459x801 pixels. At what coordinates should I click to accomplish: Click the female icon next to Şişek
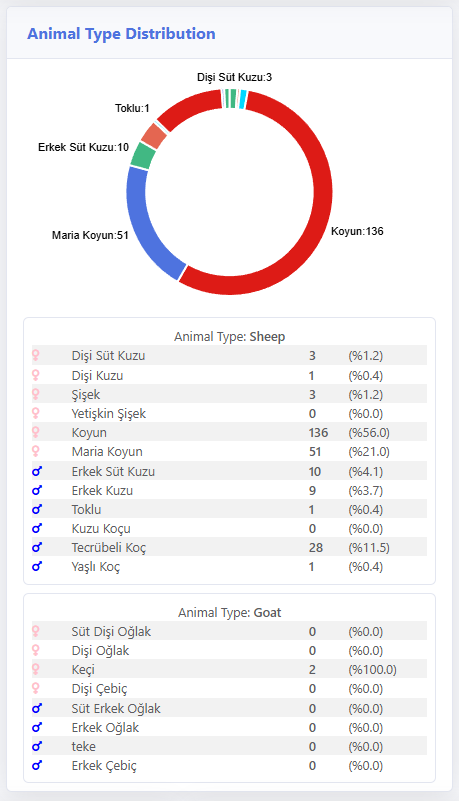36,394
